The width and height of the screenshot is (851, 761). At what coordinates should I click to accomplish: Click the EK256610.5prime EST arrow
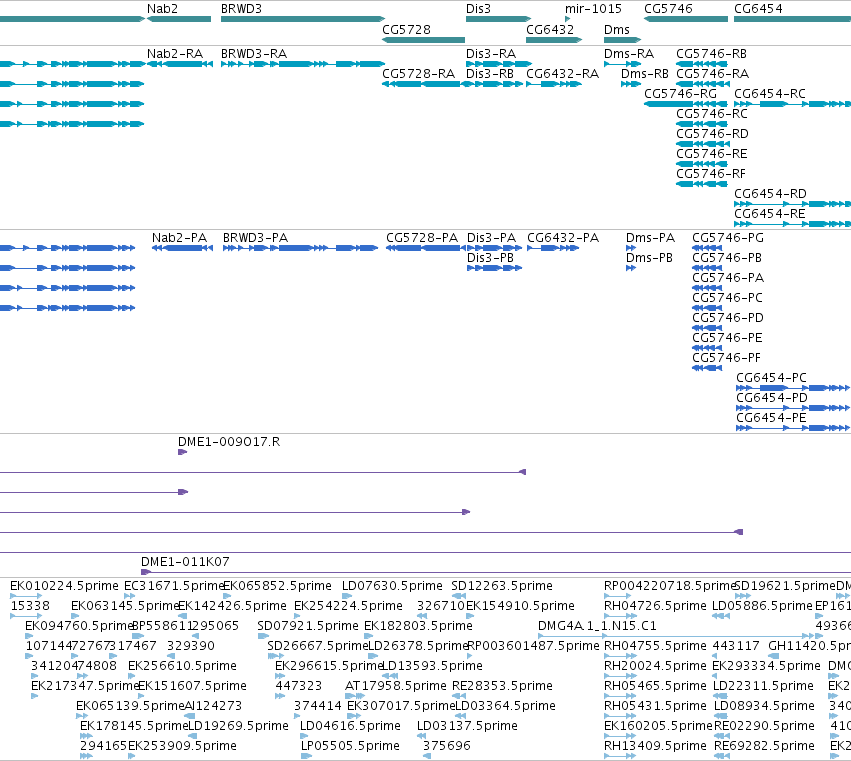132,676
